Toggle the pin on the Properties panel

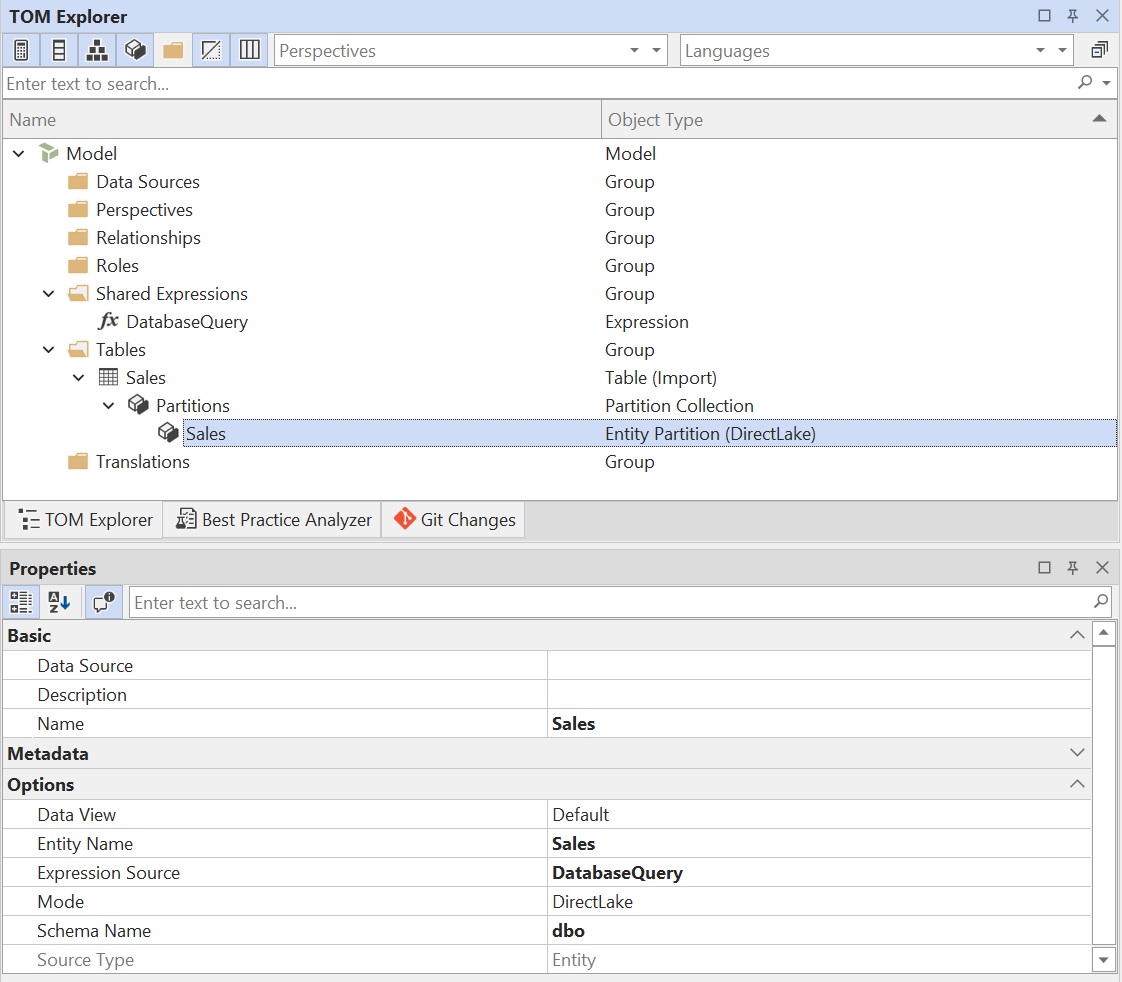(x=1072, y=567)
